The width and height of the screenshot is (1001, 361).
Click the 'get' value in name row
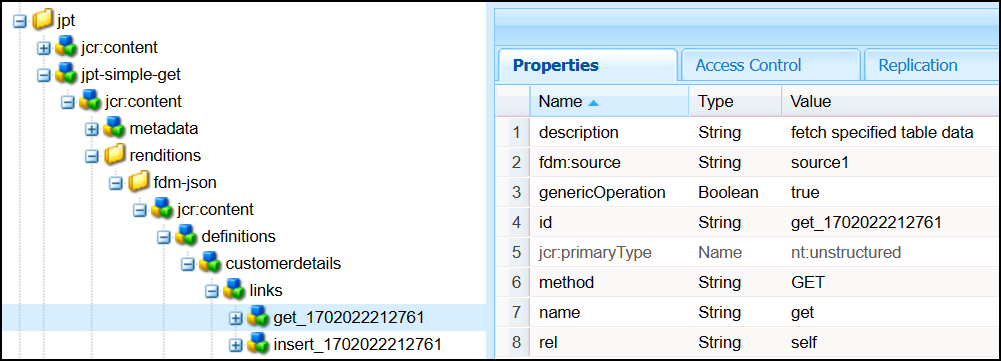tap(802, 312)
